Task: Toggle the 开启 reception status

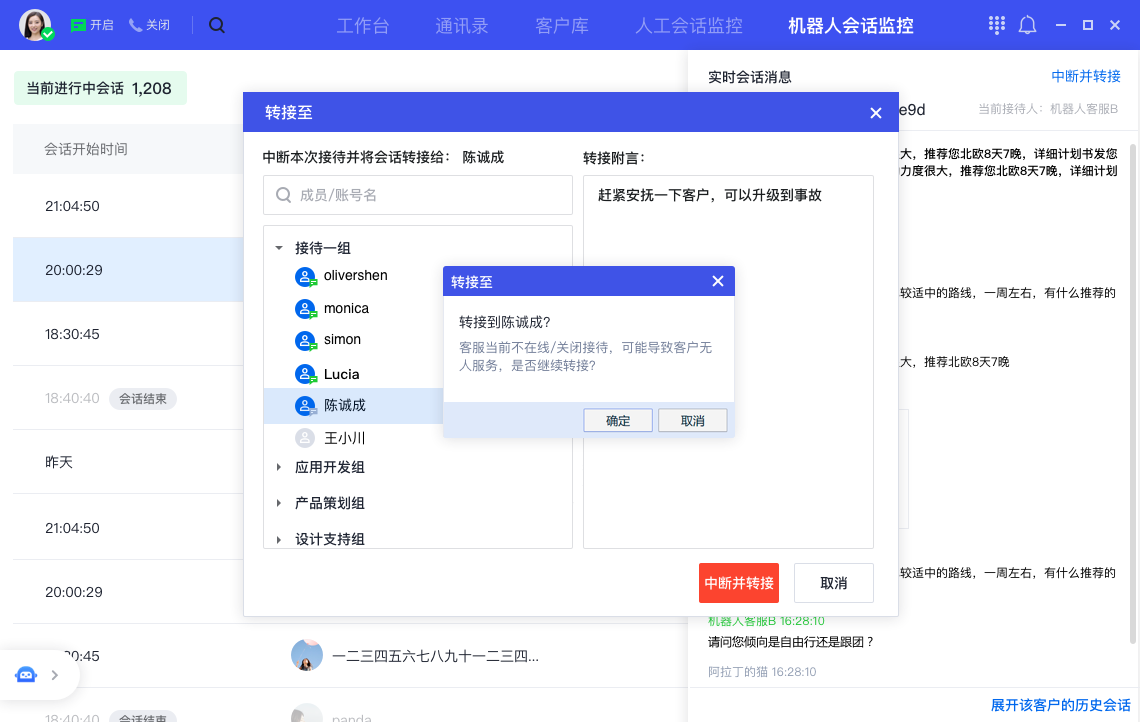Action: pyautogui.click(x=92, y=25)
